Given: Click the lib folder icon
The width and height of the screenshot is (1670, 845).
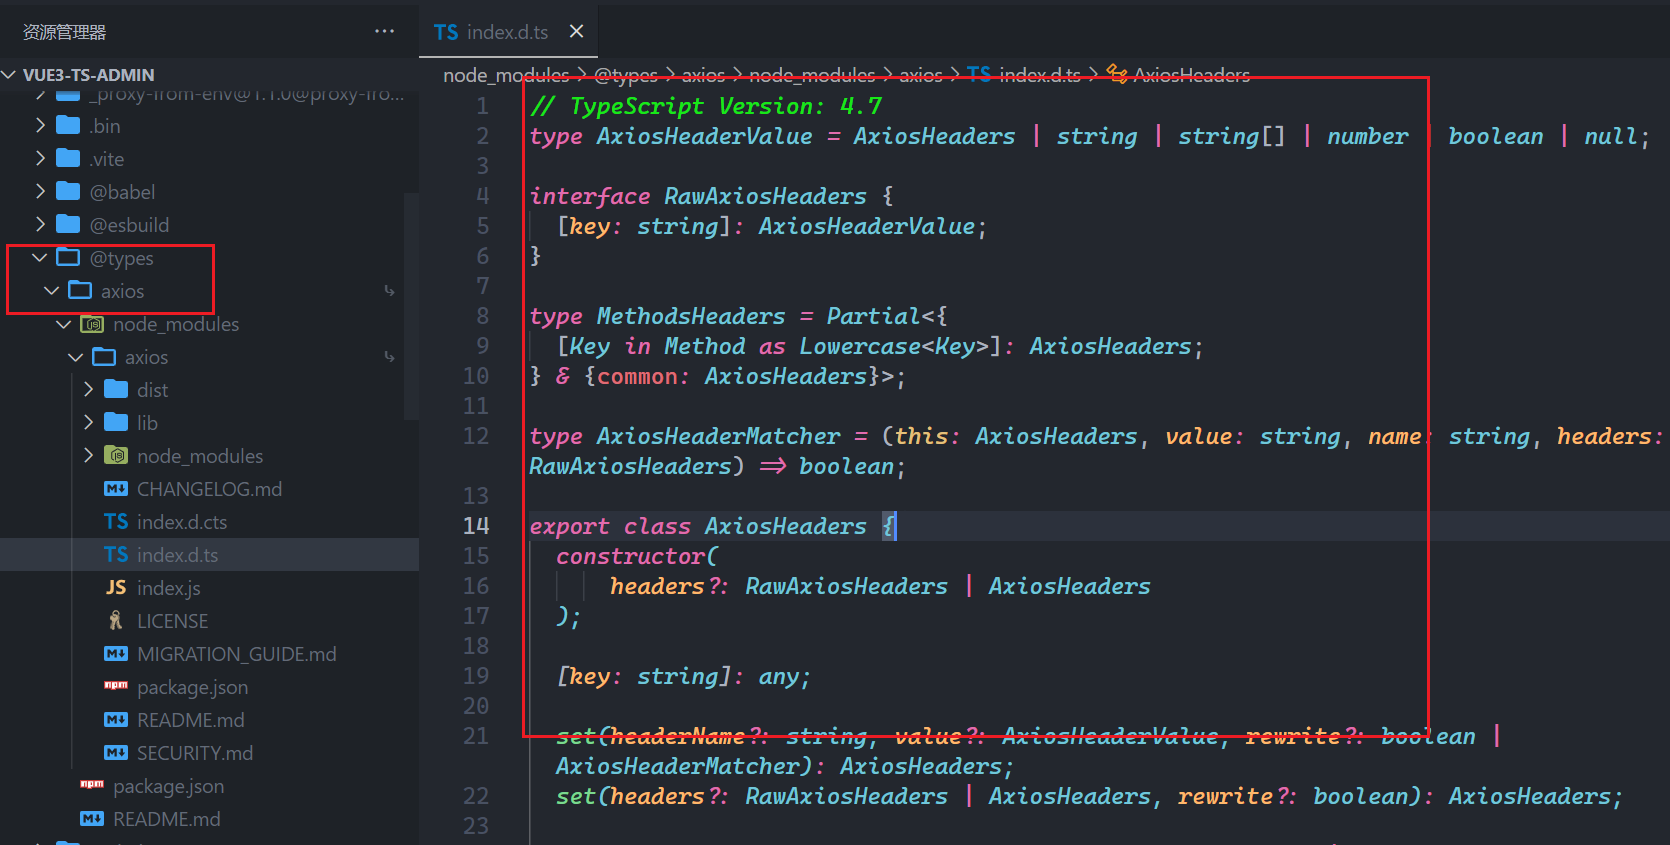Looking at the screenshot, I should coord(116,422).
